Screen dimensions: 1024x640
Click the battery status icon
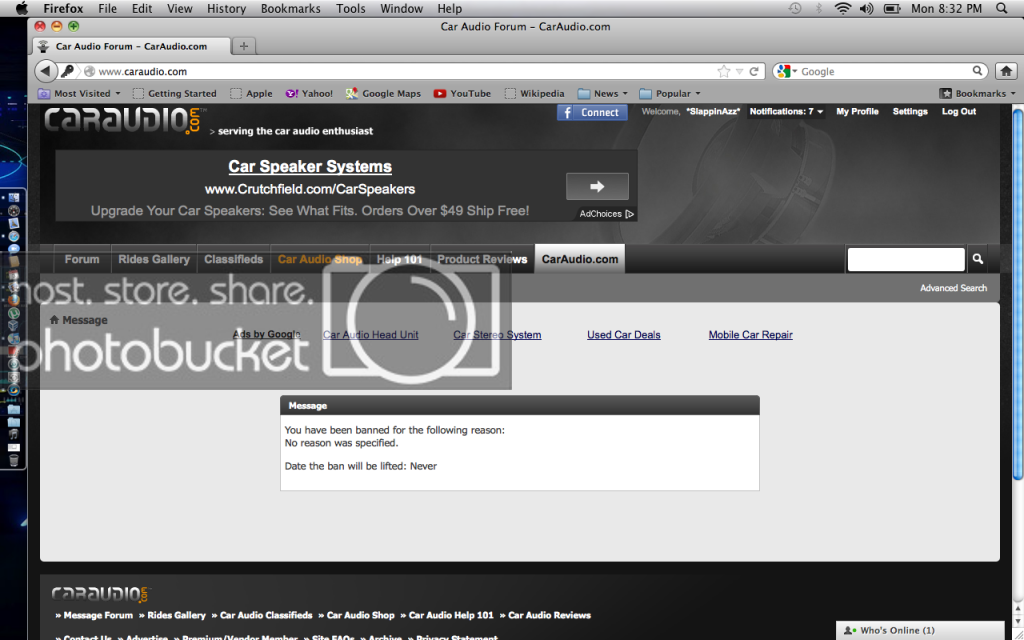click(x=891, y=8)
